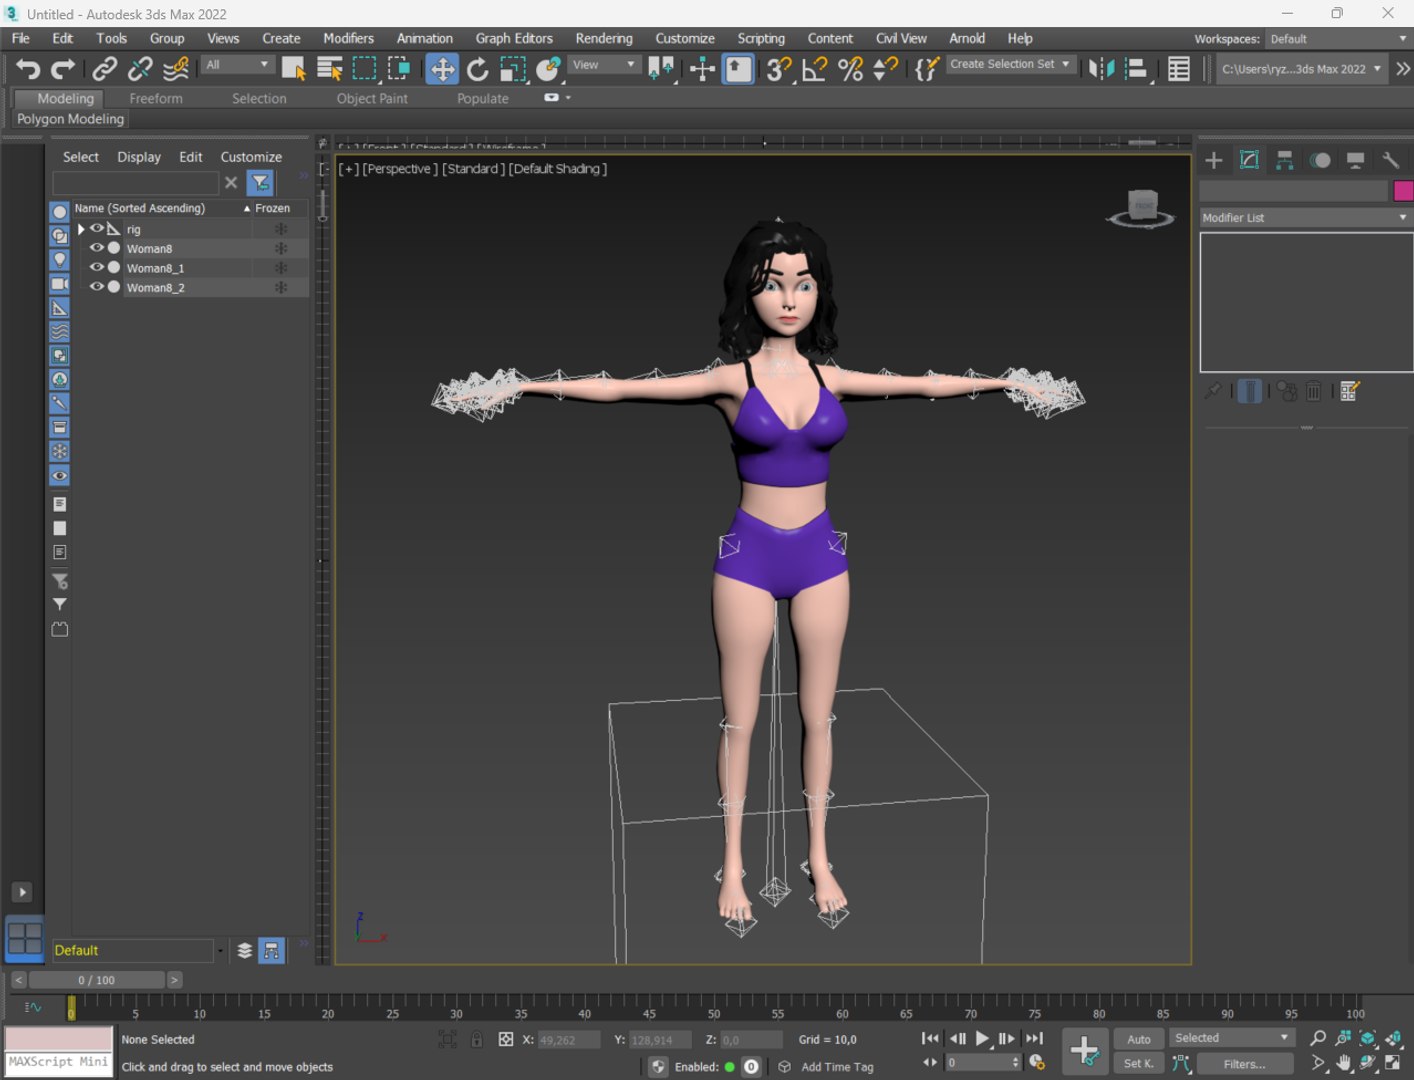Switch to the Freeform ribbon tab
The height and width of the screenshot is (1080, 1414).
(x=156, y=98)
